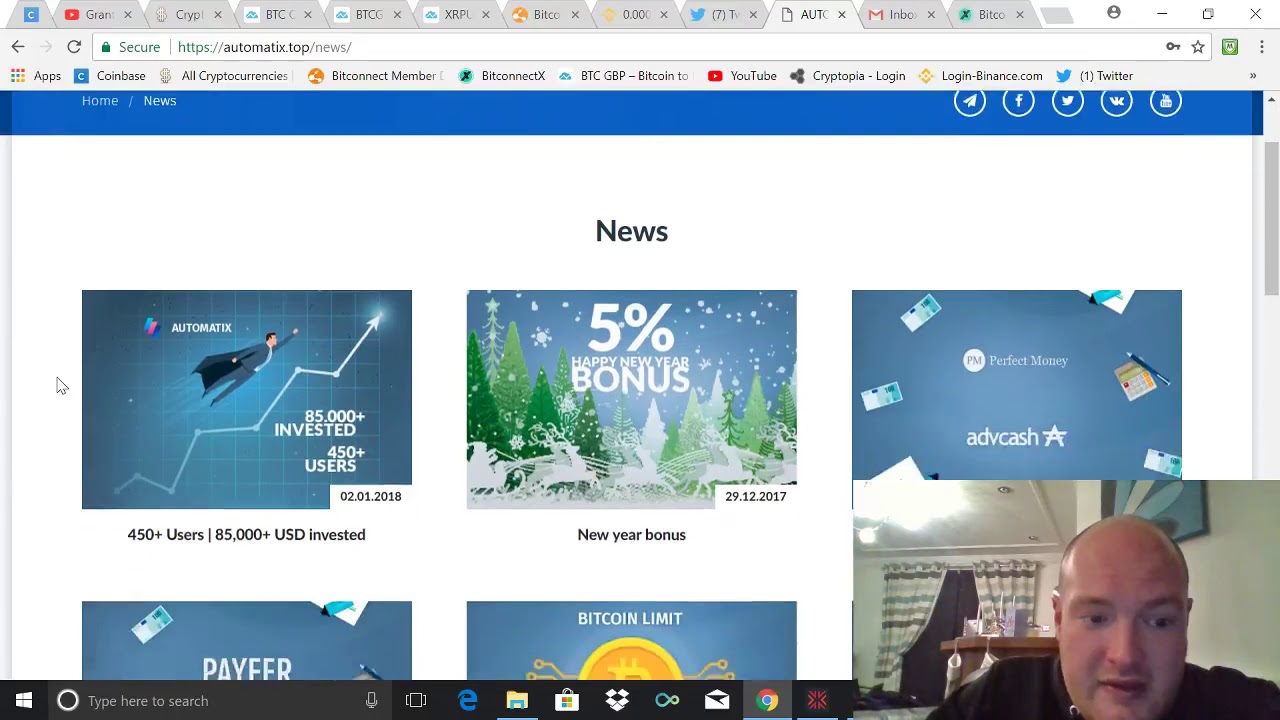Open the Cryptopia - Login bookmark
The height and width of the screenshot is (720, 1280).
pos(847,76)
